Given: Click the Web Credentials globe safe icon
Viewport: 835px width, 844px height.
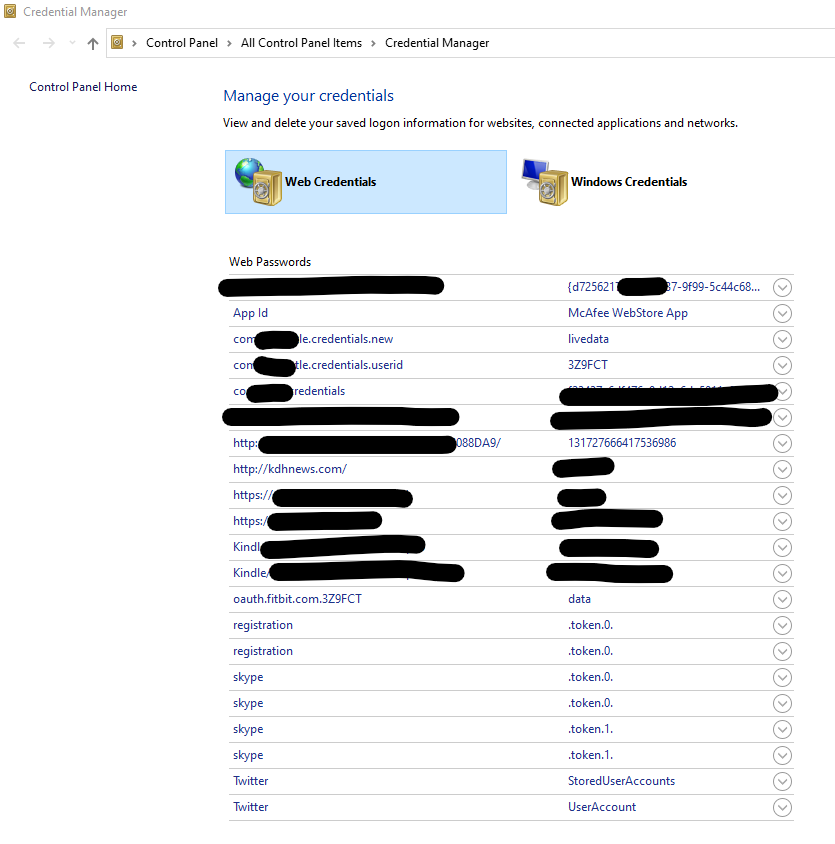Looking at the screenshot, I should 258,182.
